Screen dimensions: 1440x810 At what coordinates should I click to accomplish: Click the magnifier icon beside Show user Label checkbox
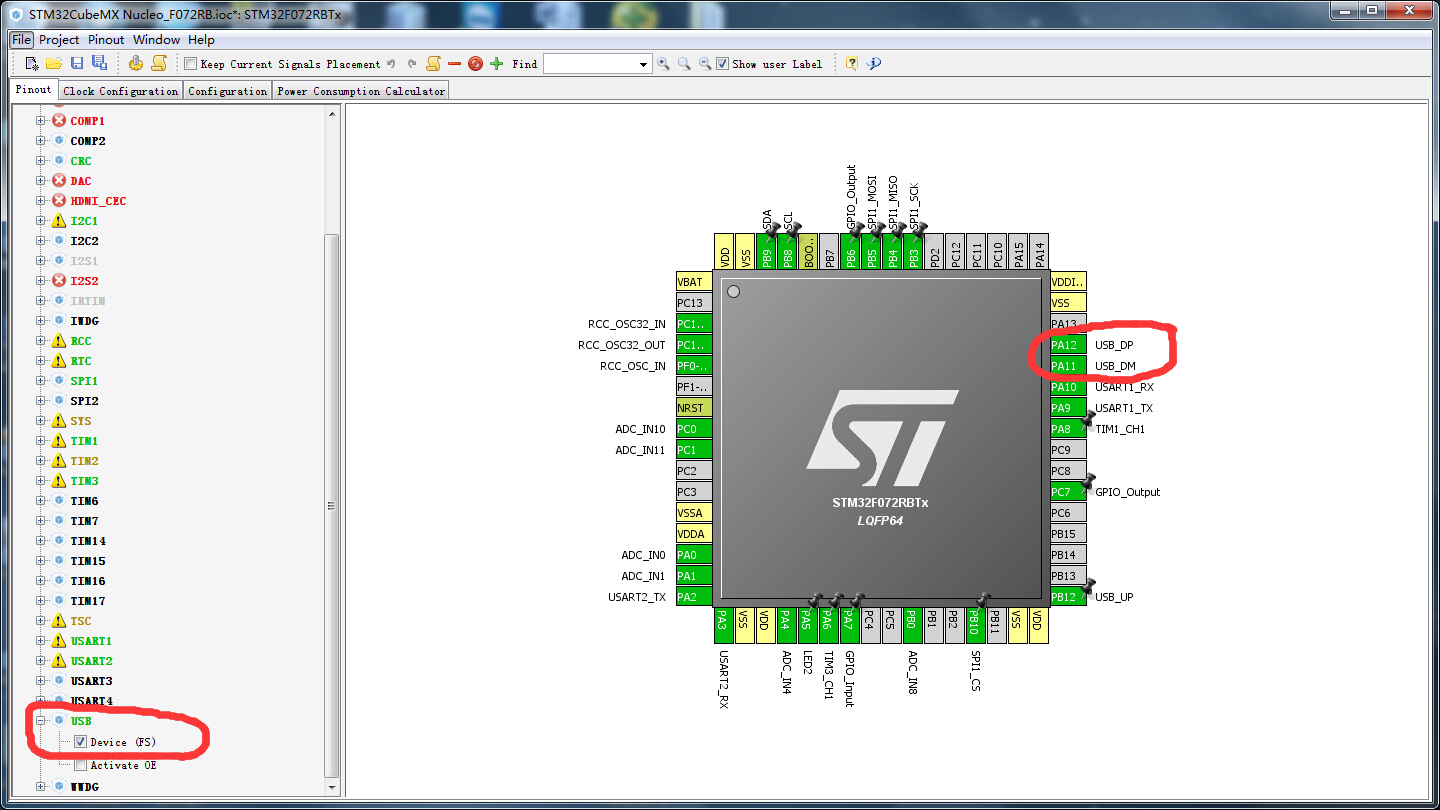point(705,64)
